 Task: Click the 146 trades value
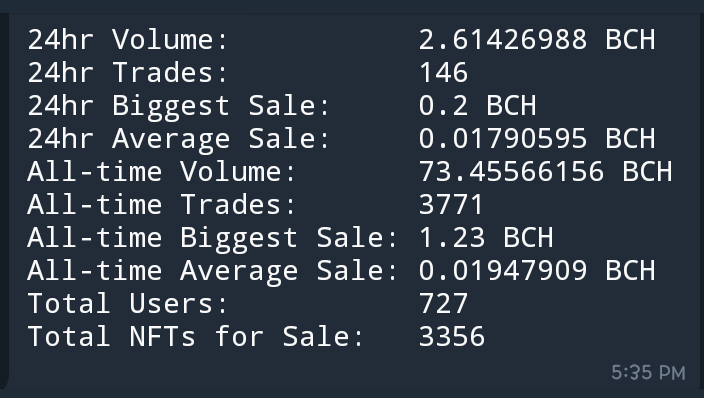click(444, 73)
